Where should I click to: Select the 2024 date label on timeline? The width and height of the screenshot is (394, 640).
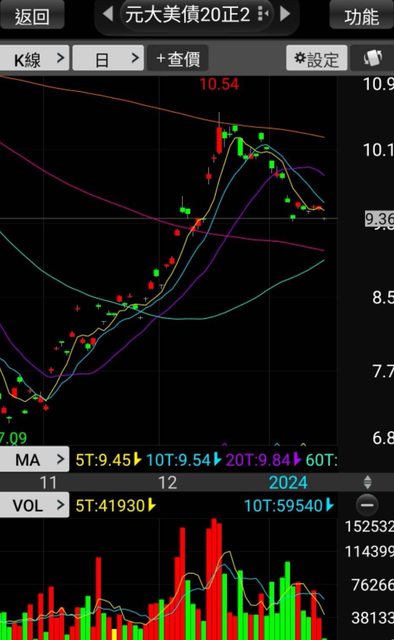click(x=288, y=482)
